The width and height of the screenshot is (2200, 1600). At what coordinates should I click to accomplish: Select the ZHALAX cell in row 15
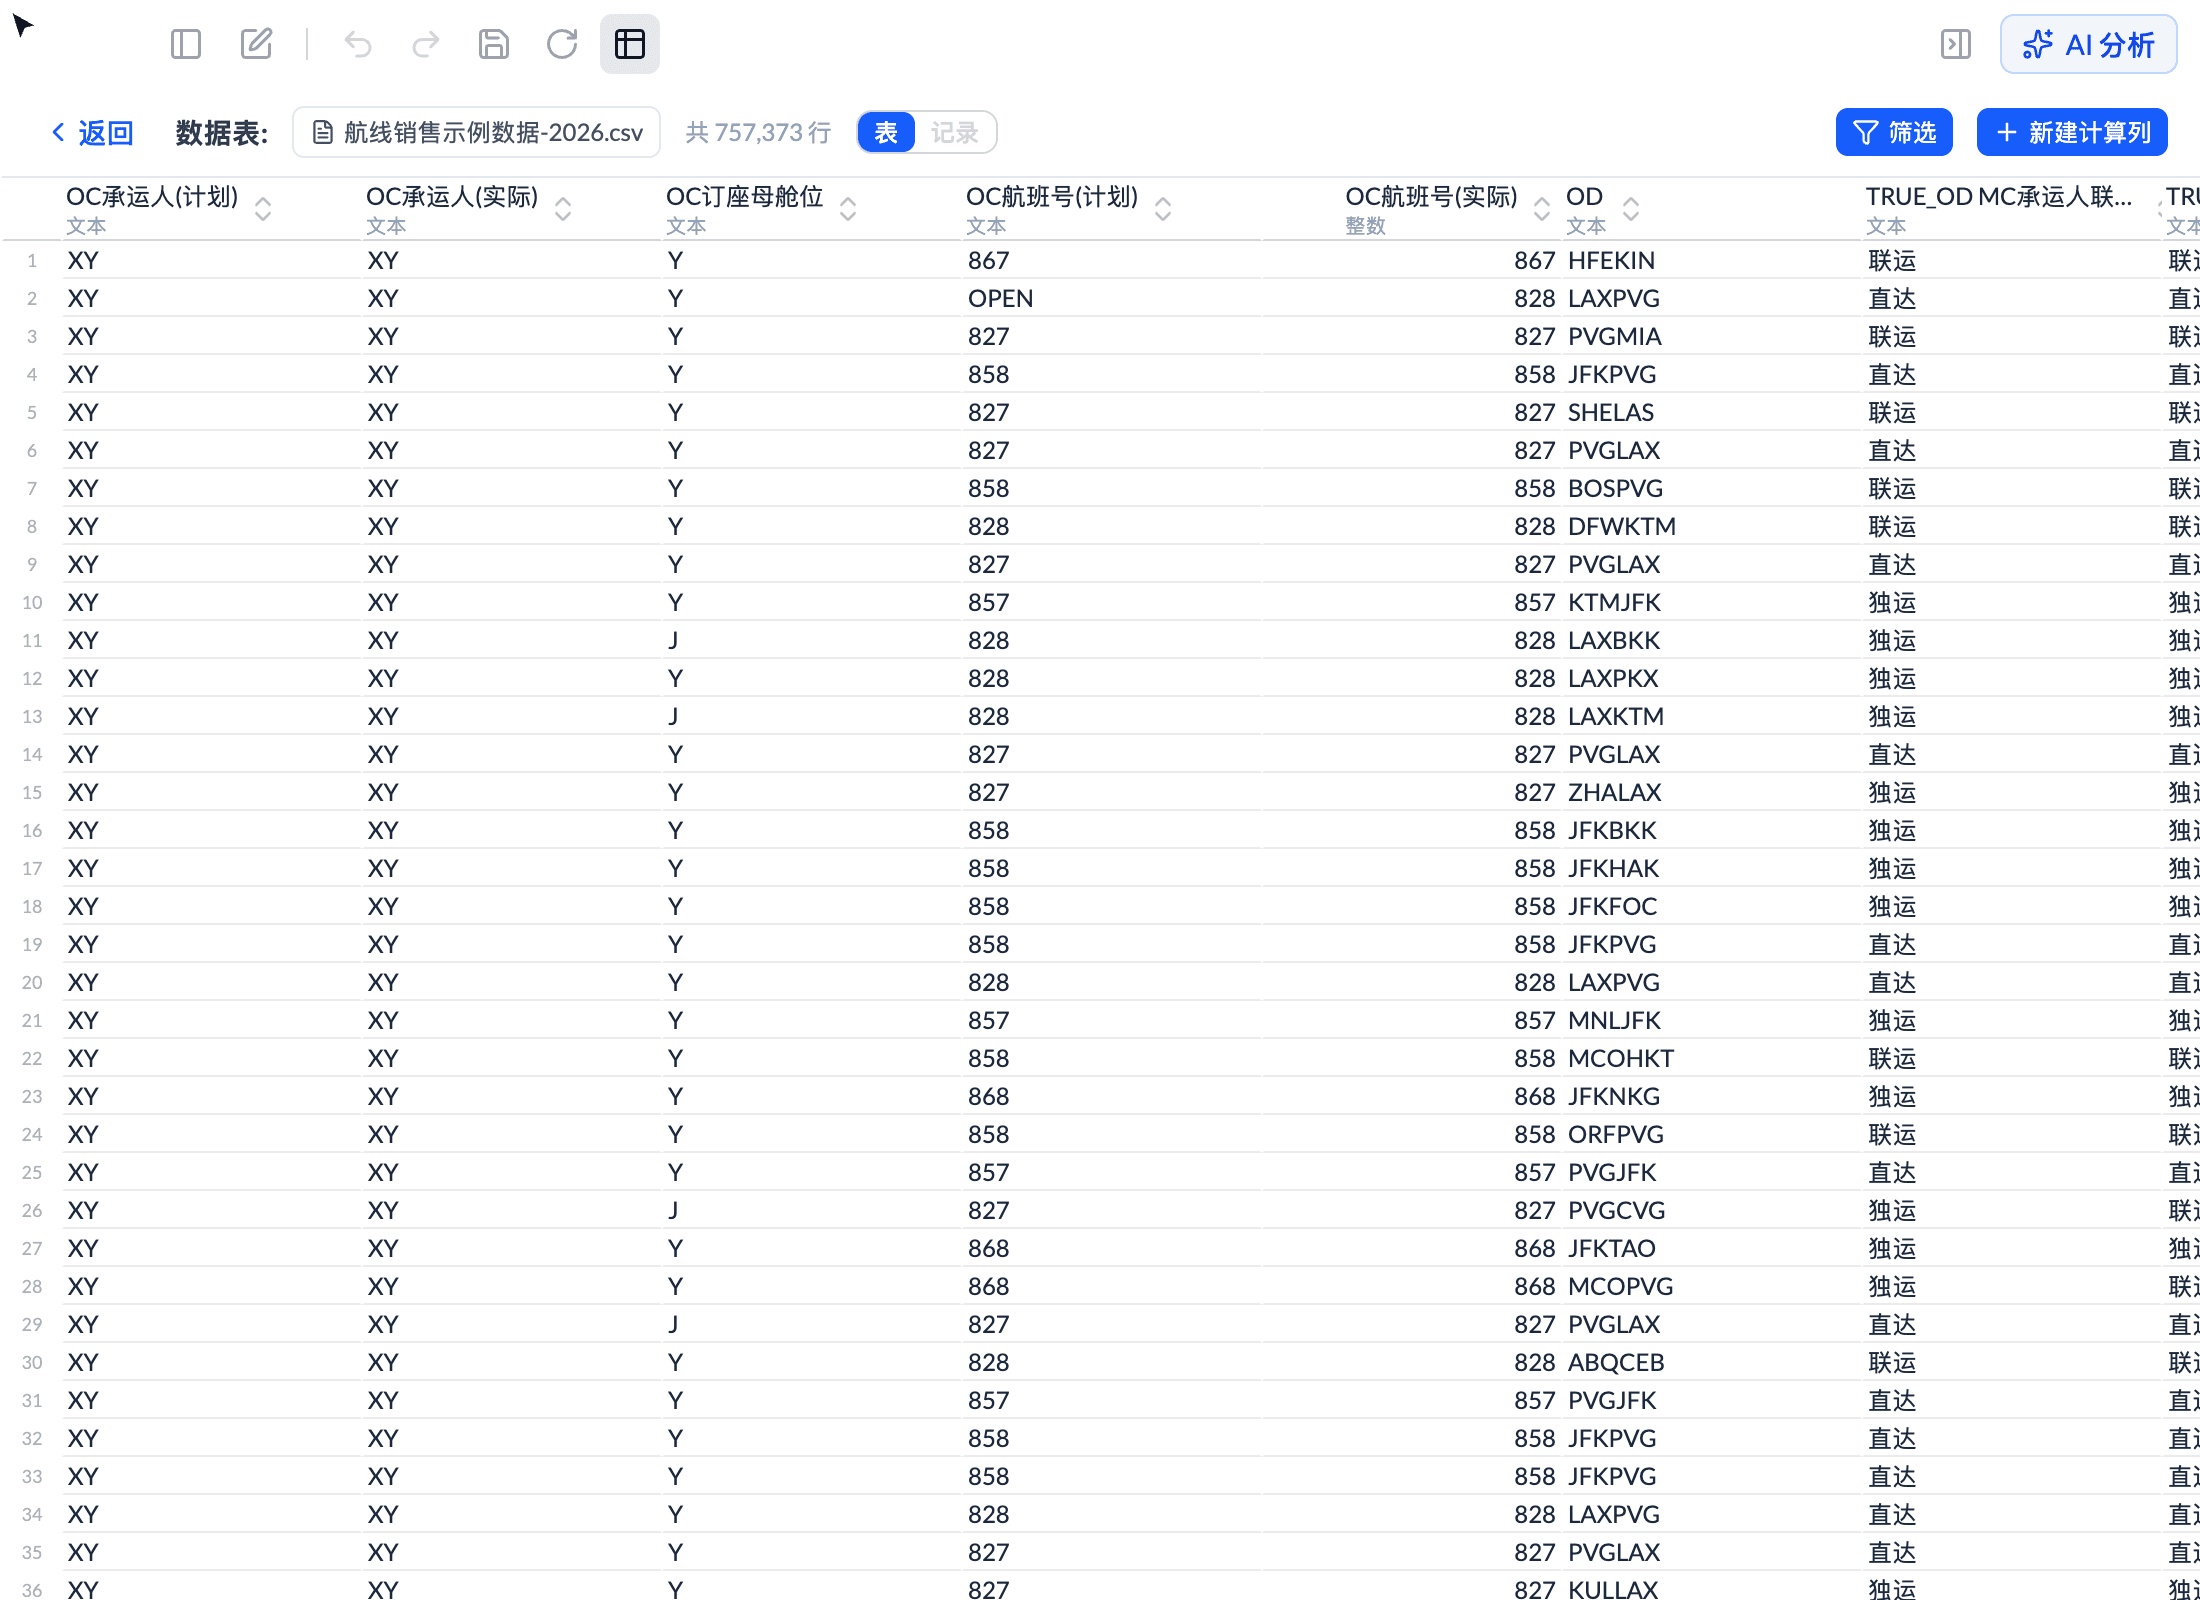pos(1710,792)
